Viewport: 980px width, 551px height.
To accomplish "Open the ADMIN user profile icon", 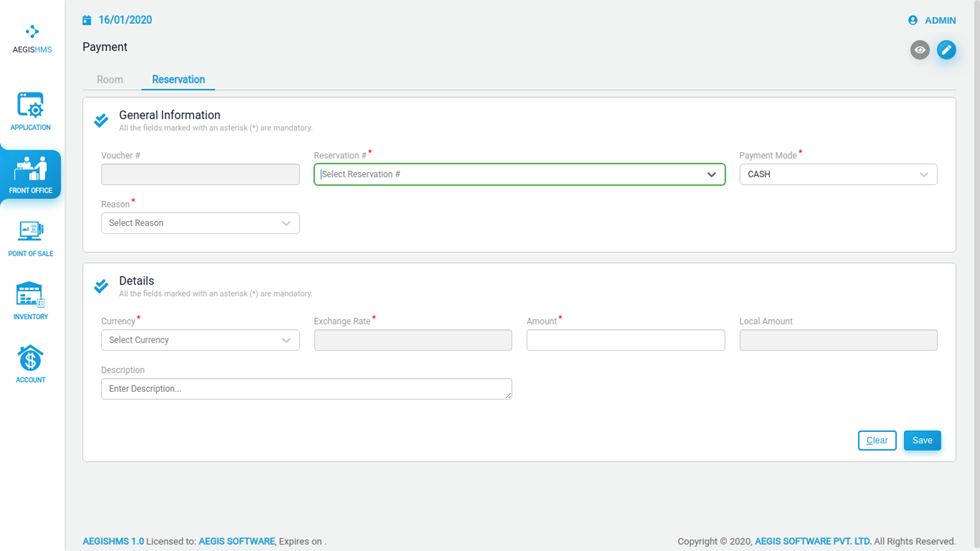I will tap(912, 21).
